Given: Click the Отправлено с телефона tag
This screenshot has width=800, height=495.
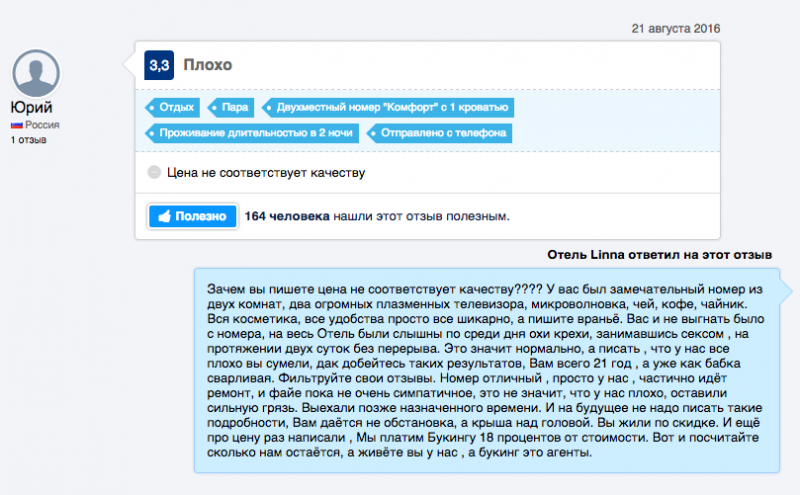Looking at the screenshot, I should [439, 133].
